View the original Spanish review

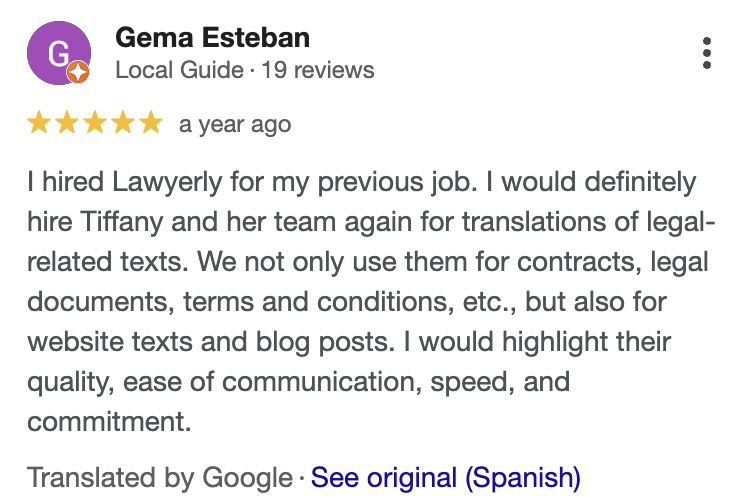[x=446, y=476]
